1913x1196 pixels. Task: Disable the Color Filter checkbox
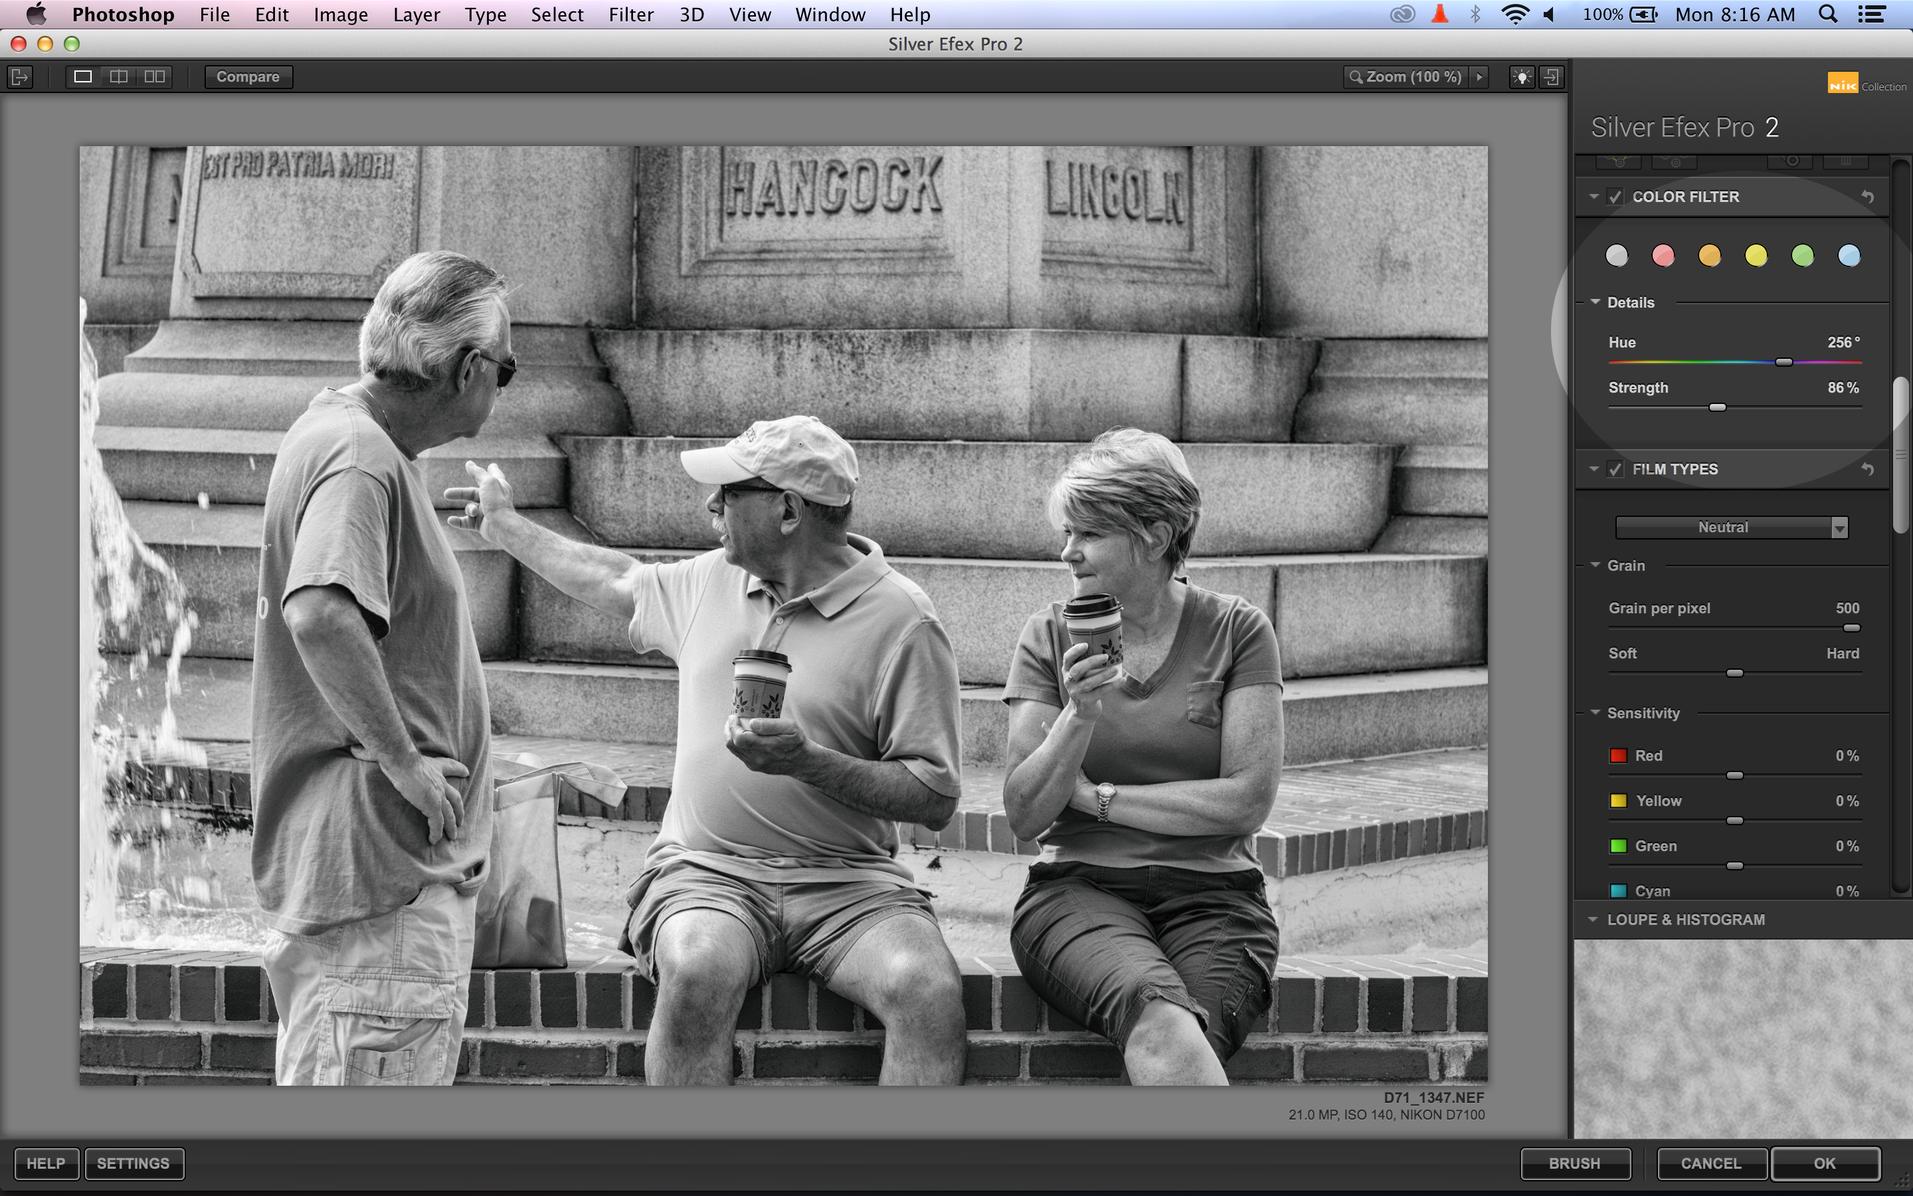coord(1615,197)
